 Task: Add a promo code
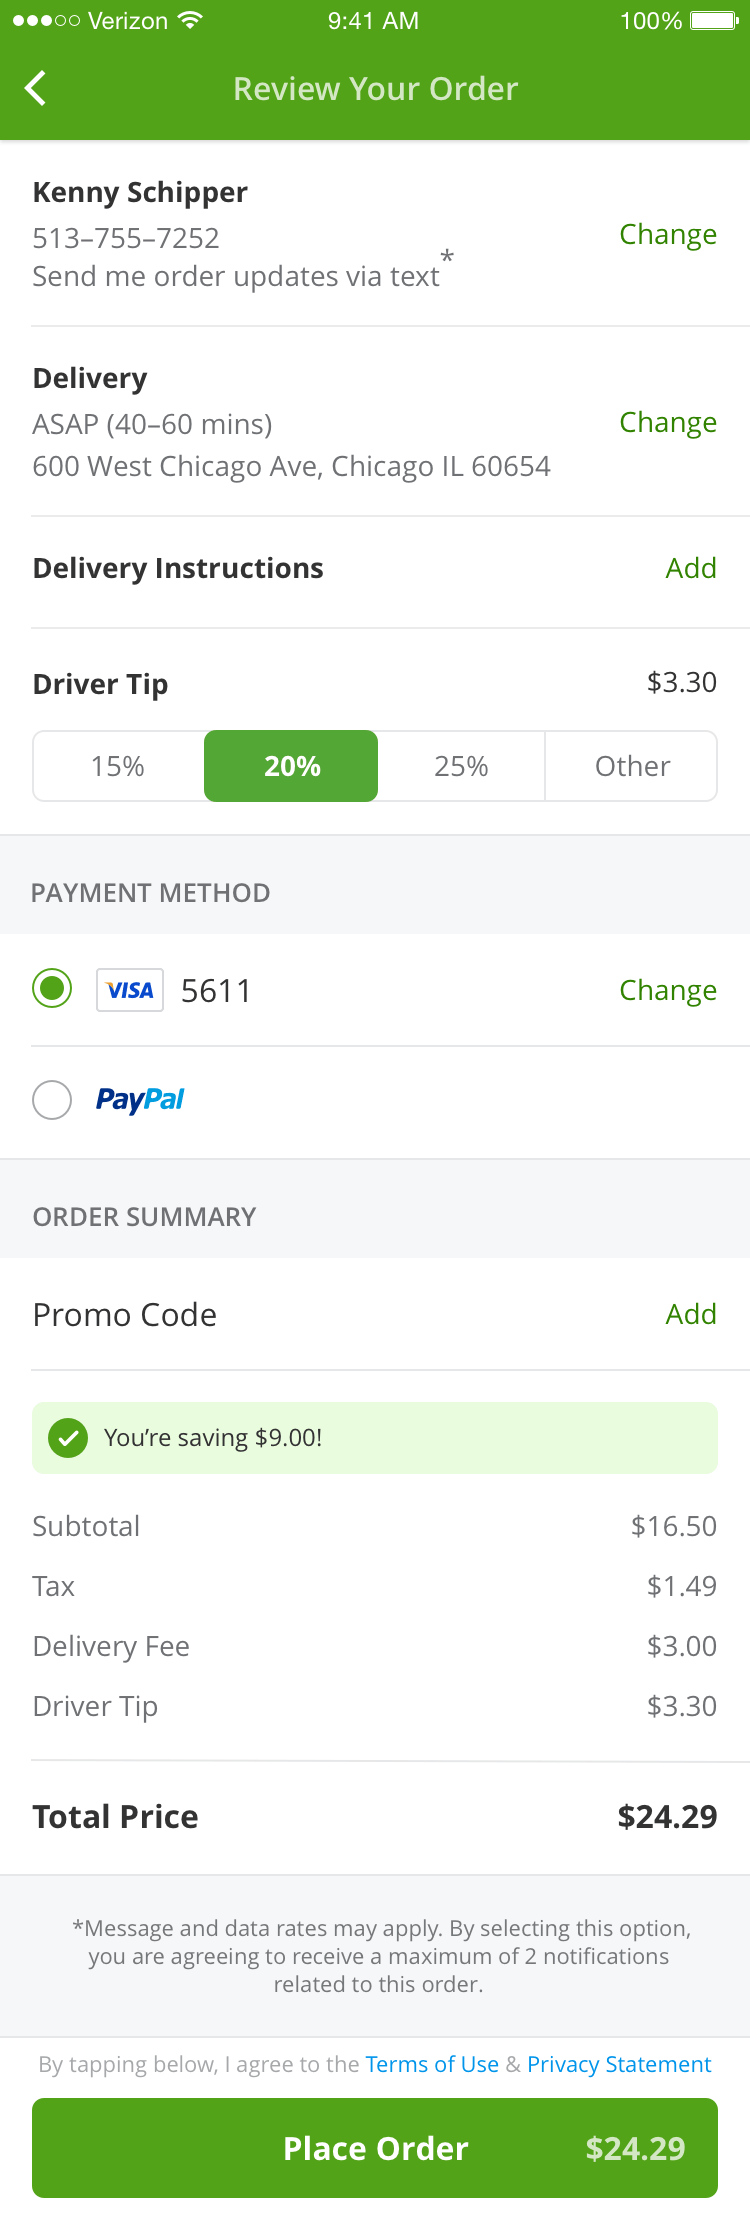[x=691, y=1314]
